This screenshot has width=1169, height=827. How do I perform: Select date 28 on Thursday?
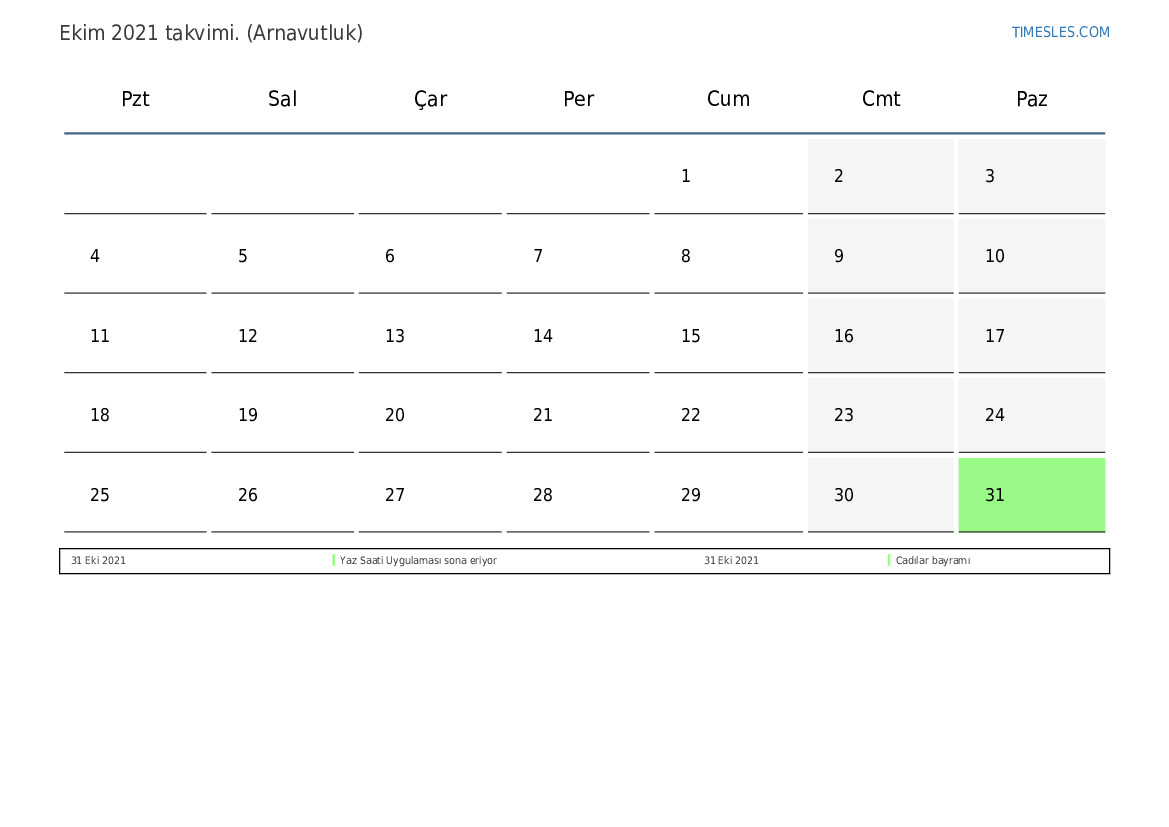[578, 495]
